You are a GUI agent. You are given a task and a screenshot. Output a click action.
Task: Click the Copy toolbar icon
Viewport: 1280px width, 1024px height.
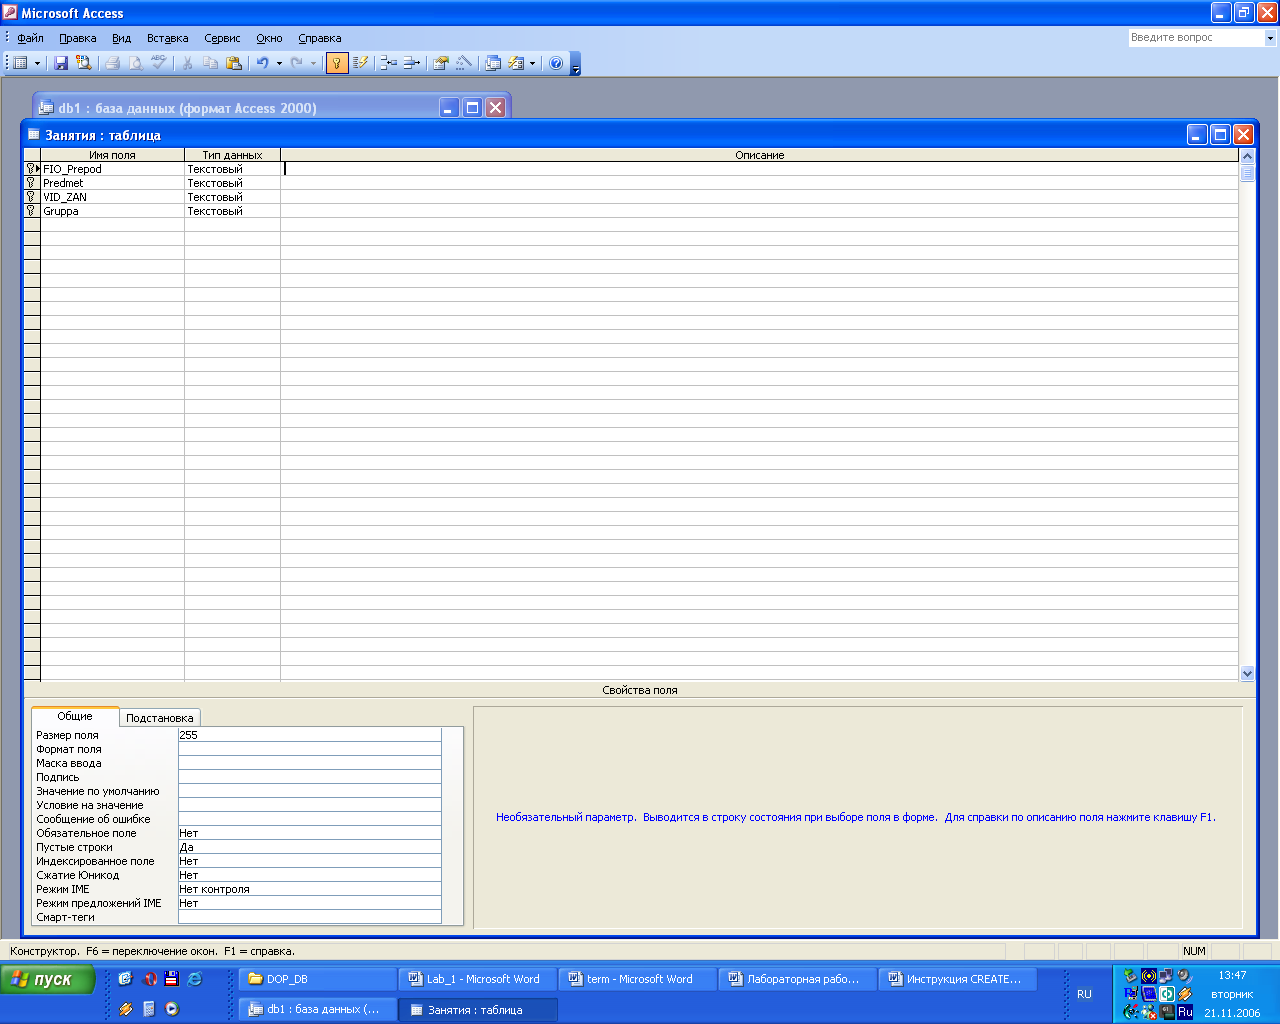210,63
